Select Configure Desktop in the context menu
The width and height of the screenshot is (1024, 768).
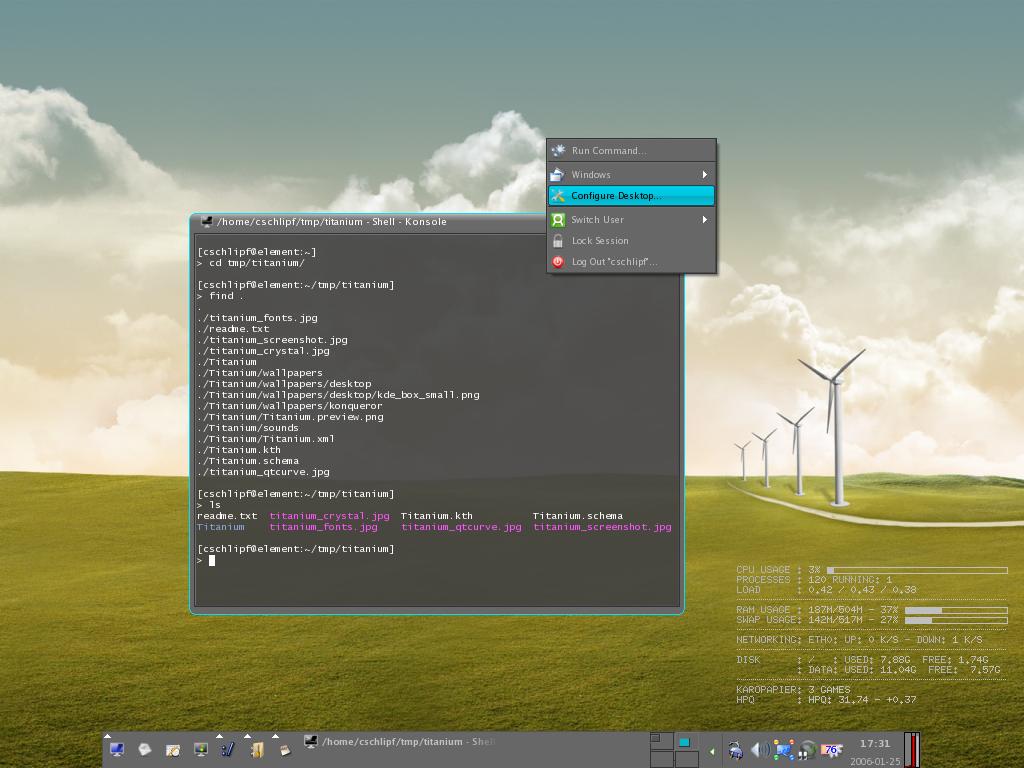click(x=631, y=195)
